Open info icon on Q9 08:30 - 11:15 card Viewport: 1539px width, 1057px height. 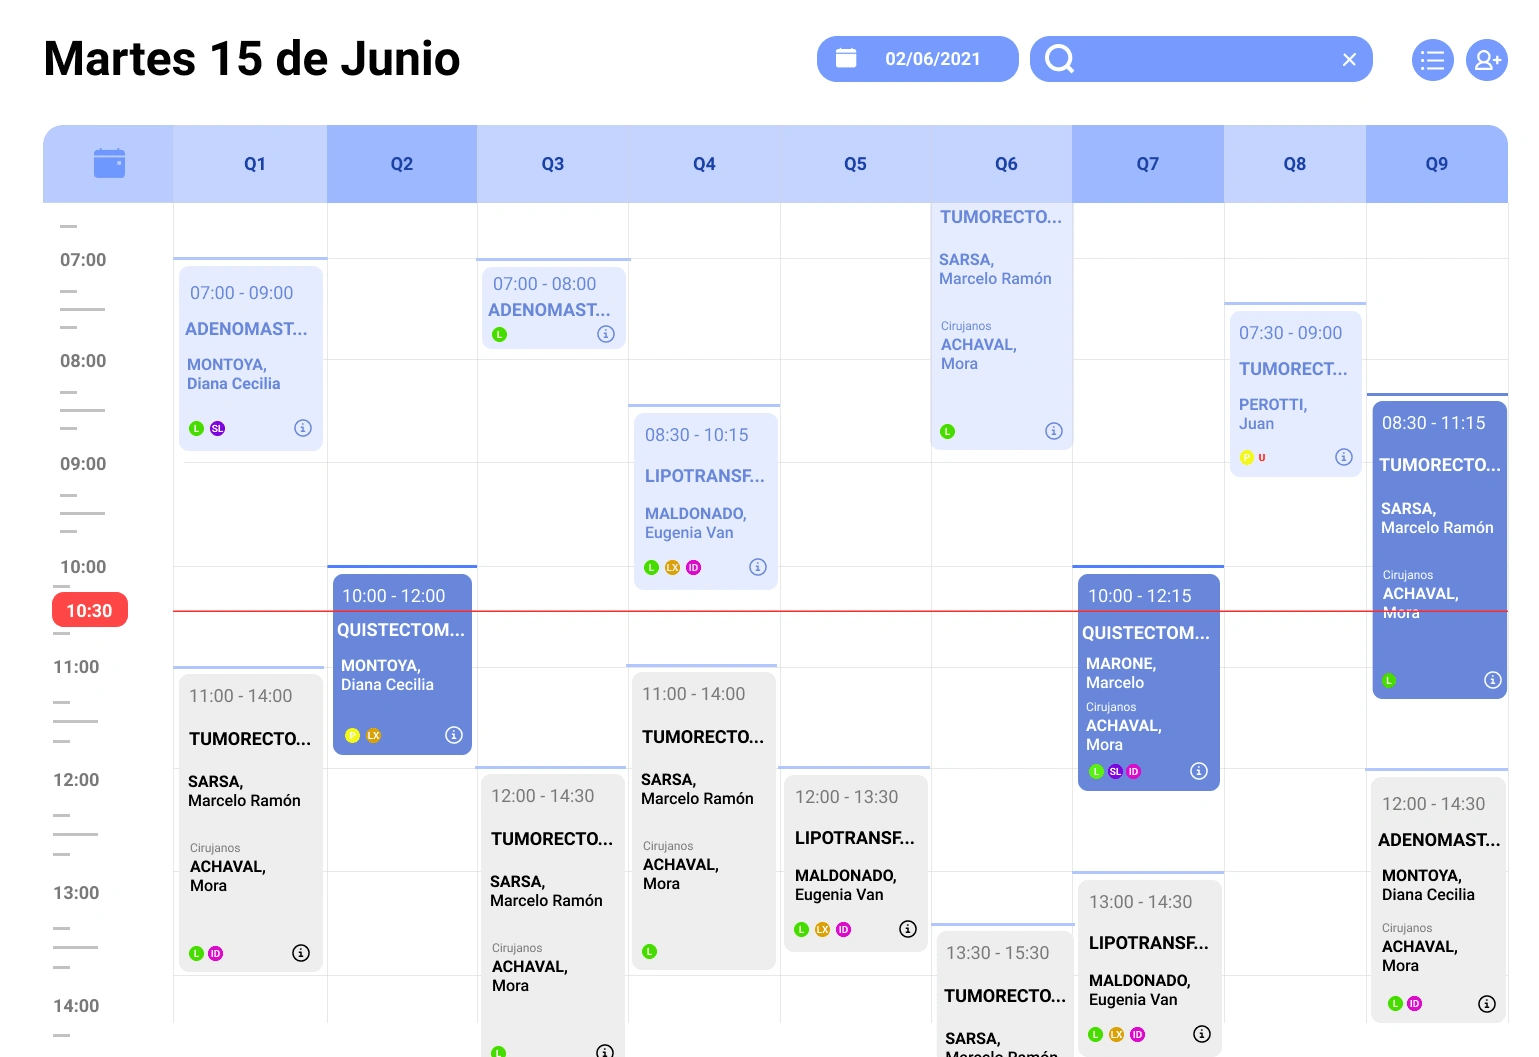[x=1493, y=680]
